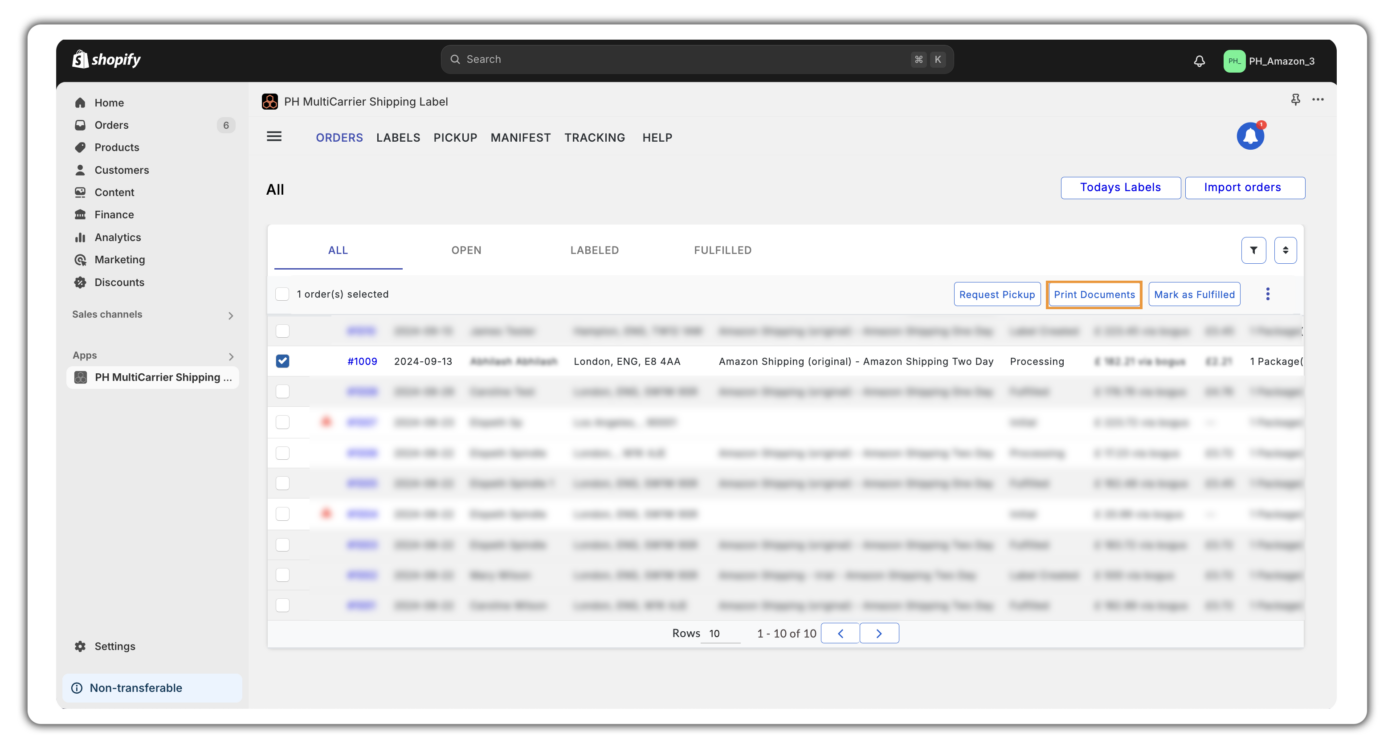Select the ALL orders tab
1400x744 pixels.
pos(338,250)
